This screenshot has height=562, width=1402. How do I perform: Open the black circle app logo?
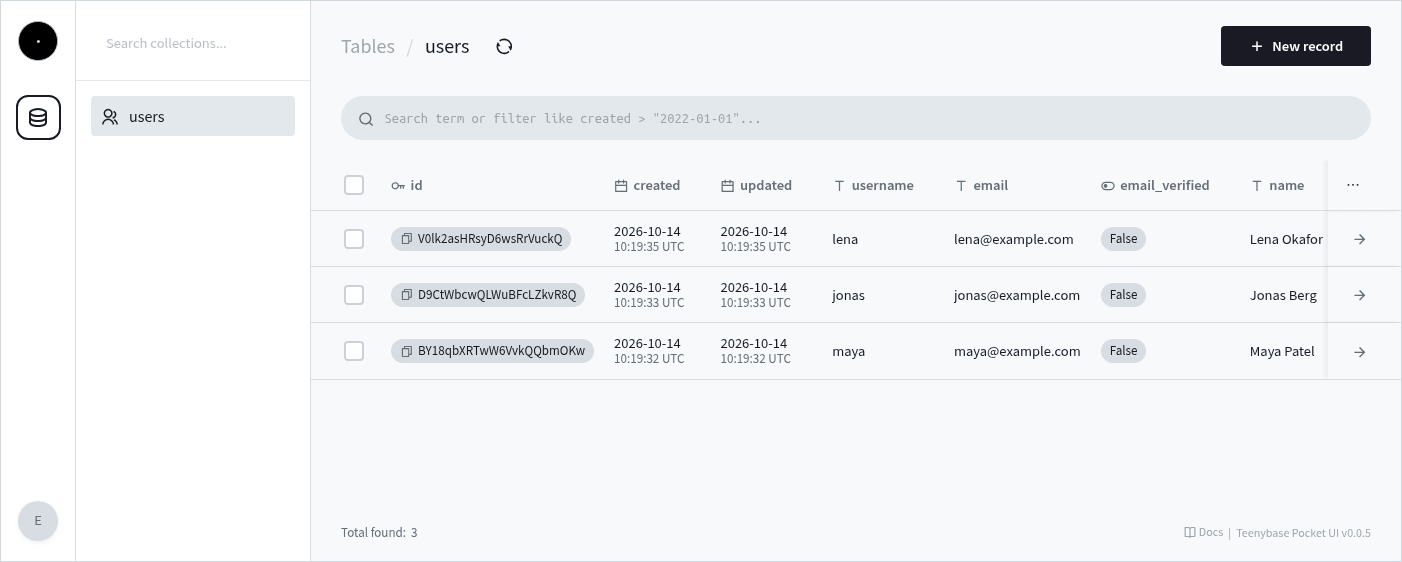pos(38,41)
